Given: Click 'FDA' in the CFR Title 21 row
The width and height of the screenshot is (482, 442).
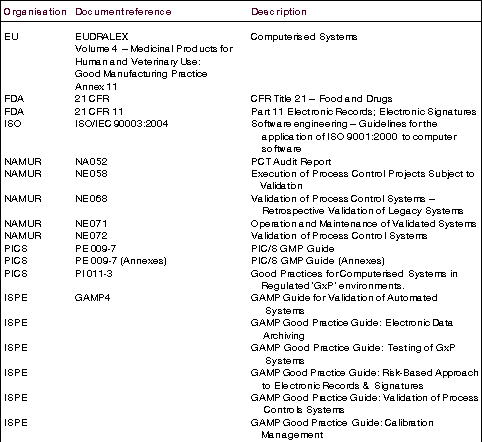Looking at the screenshot, I should click(14, 99).
